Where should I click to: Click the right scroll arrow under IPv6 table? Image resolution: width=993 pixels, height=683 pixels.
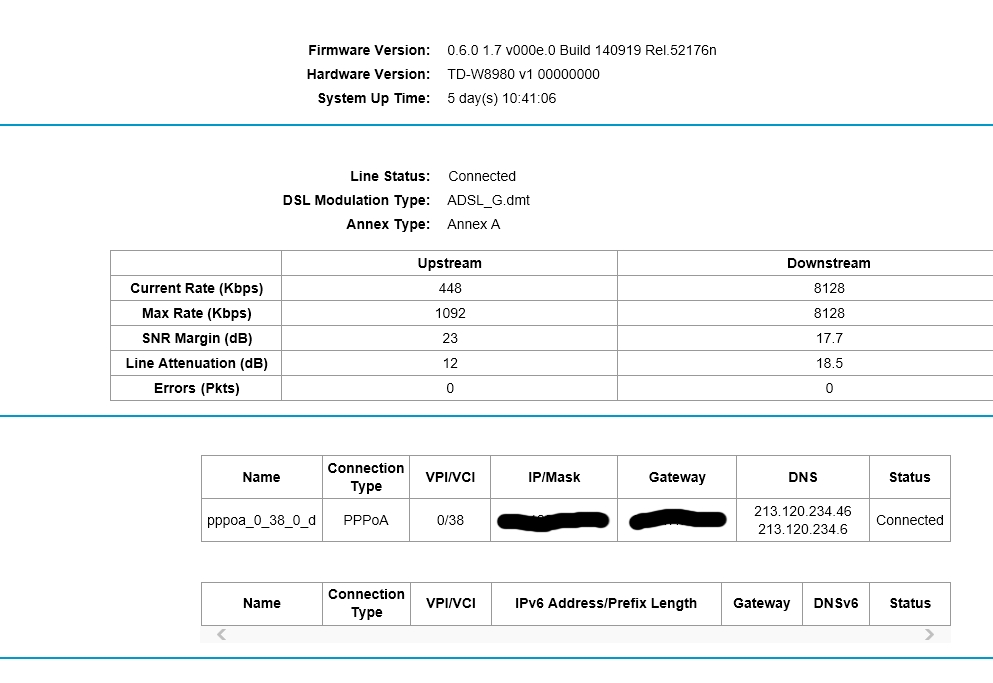click(x=929, y=634)
